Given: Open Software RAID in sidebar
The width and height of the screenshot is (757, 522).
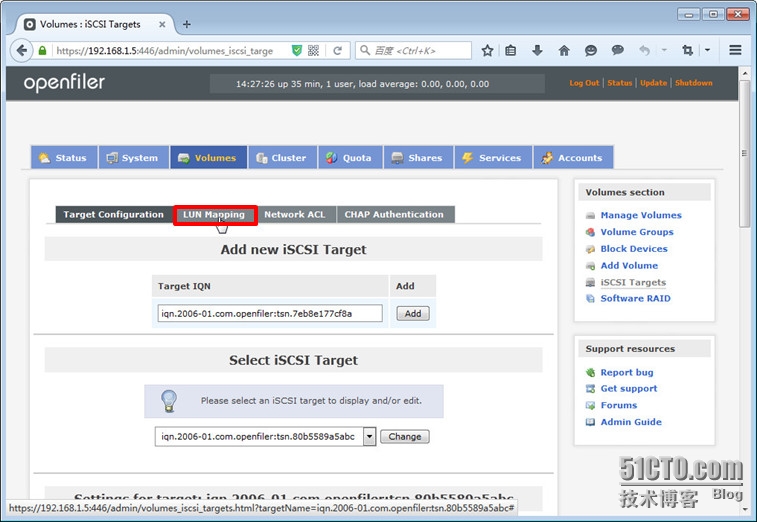Looking at the screenshot, I should [x=635, y=298].
